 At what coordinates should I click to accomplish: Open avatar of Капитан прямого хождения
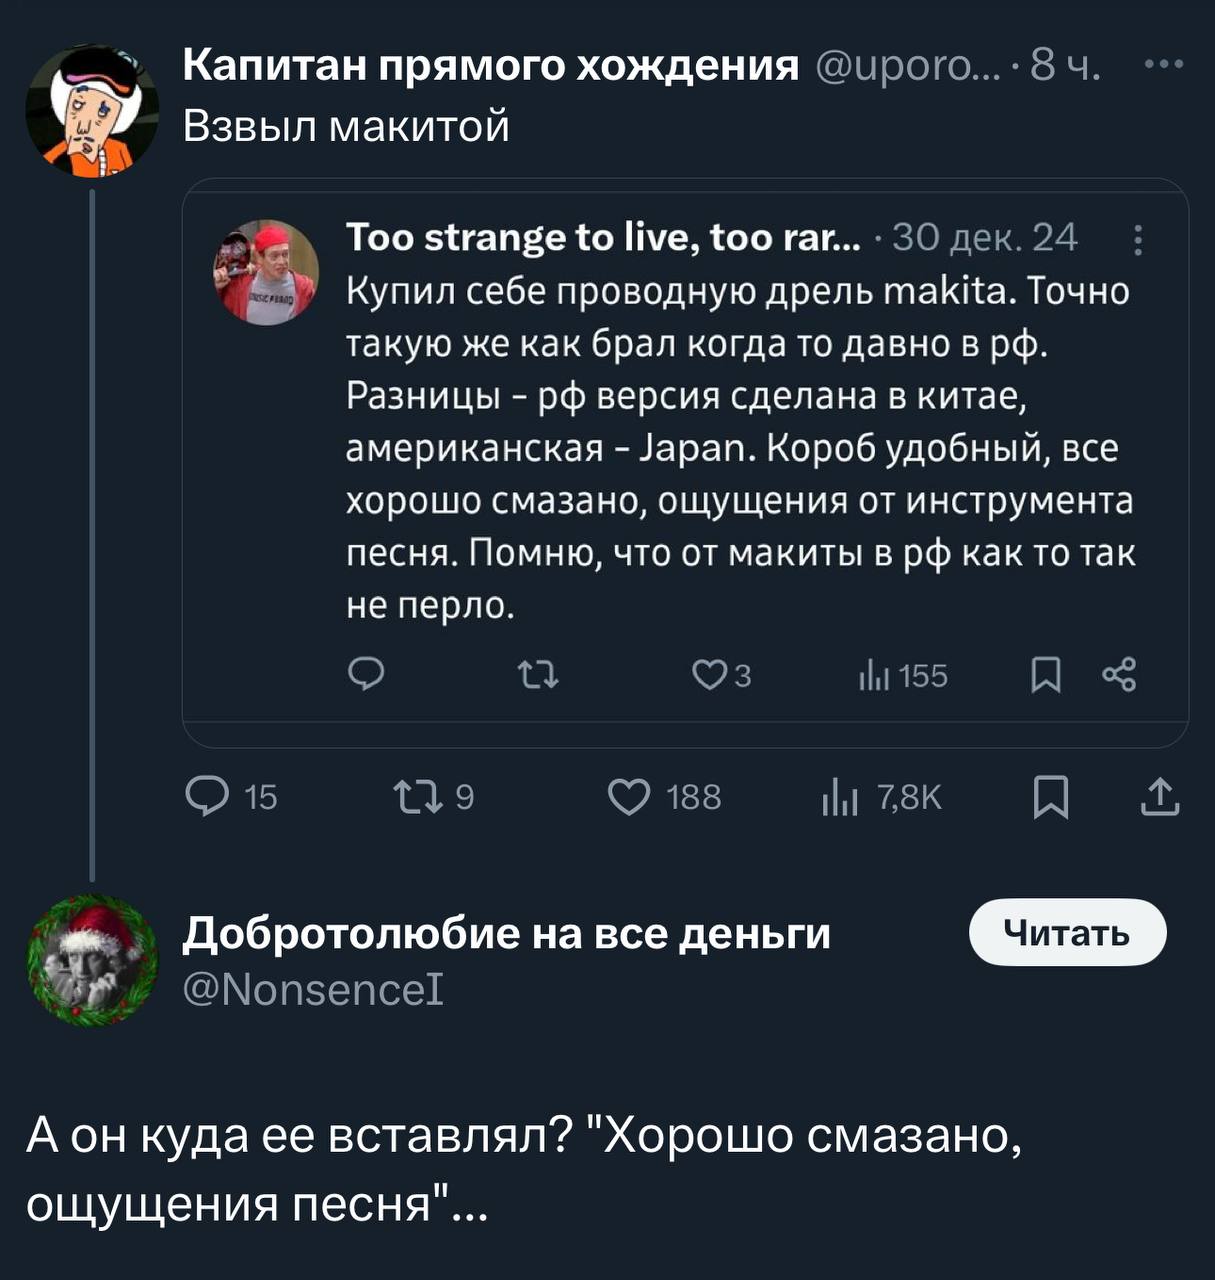point(92,110)
